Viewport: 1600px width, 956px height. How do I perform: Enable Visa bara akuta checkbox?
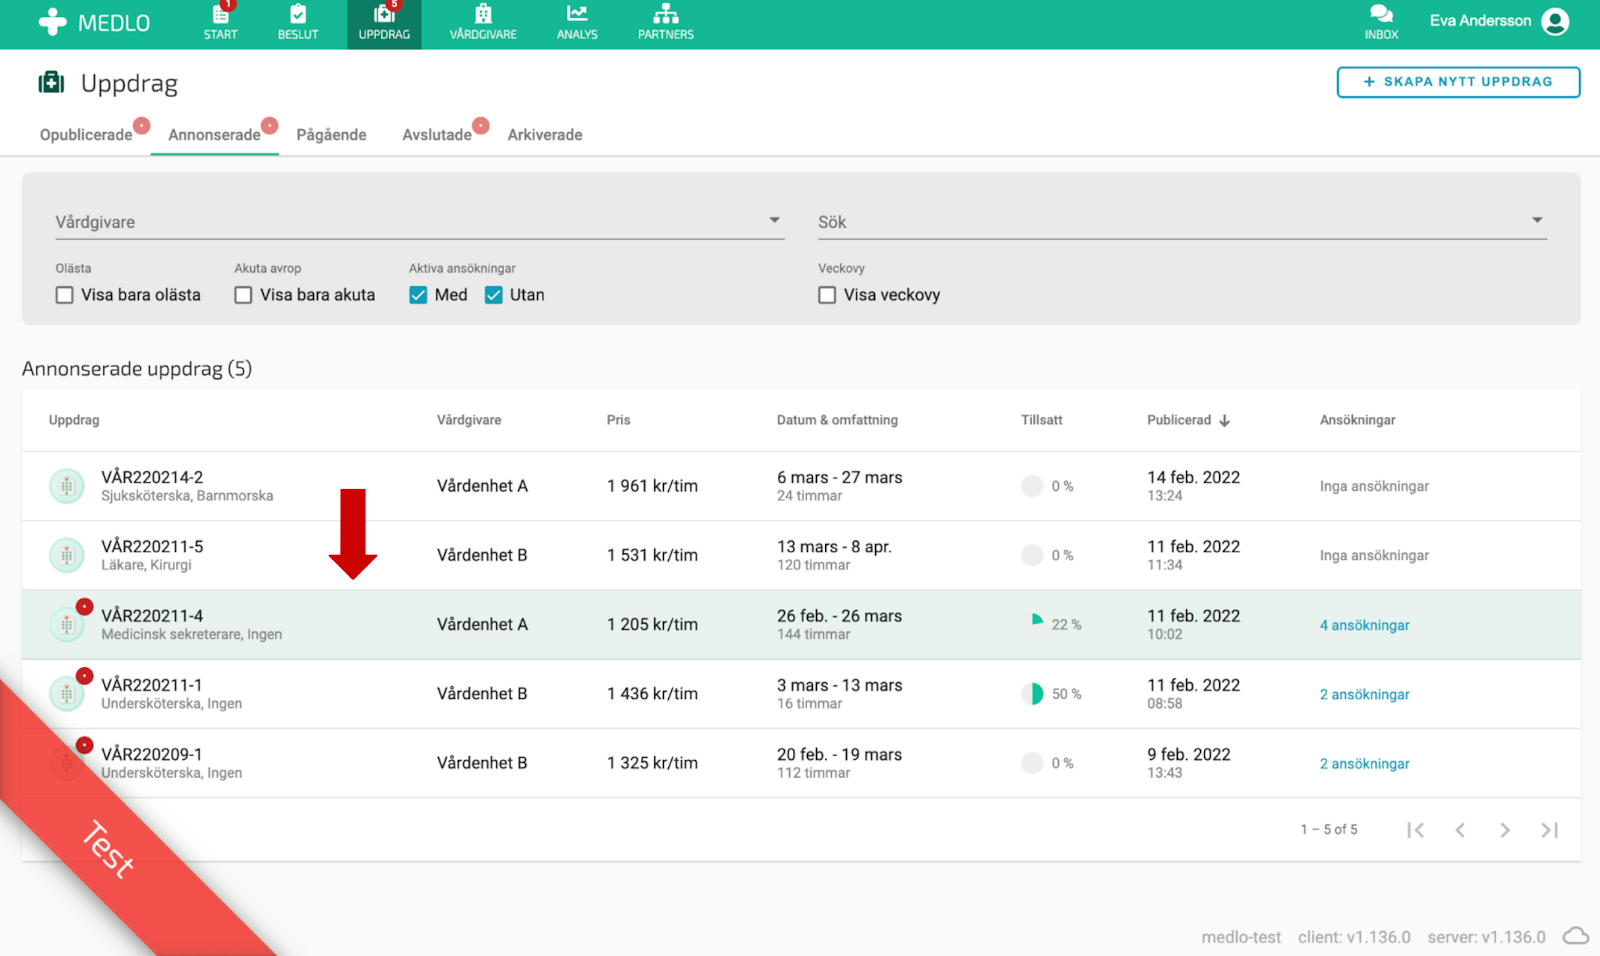coord(243,295)
